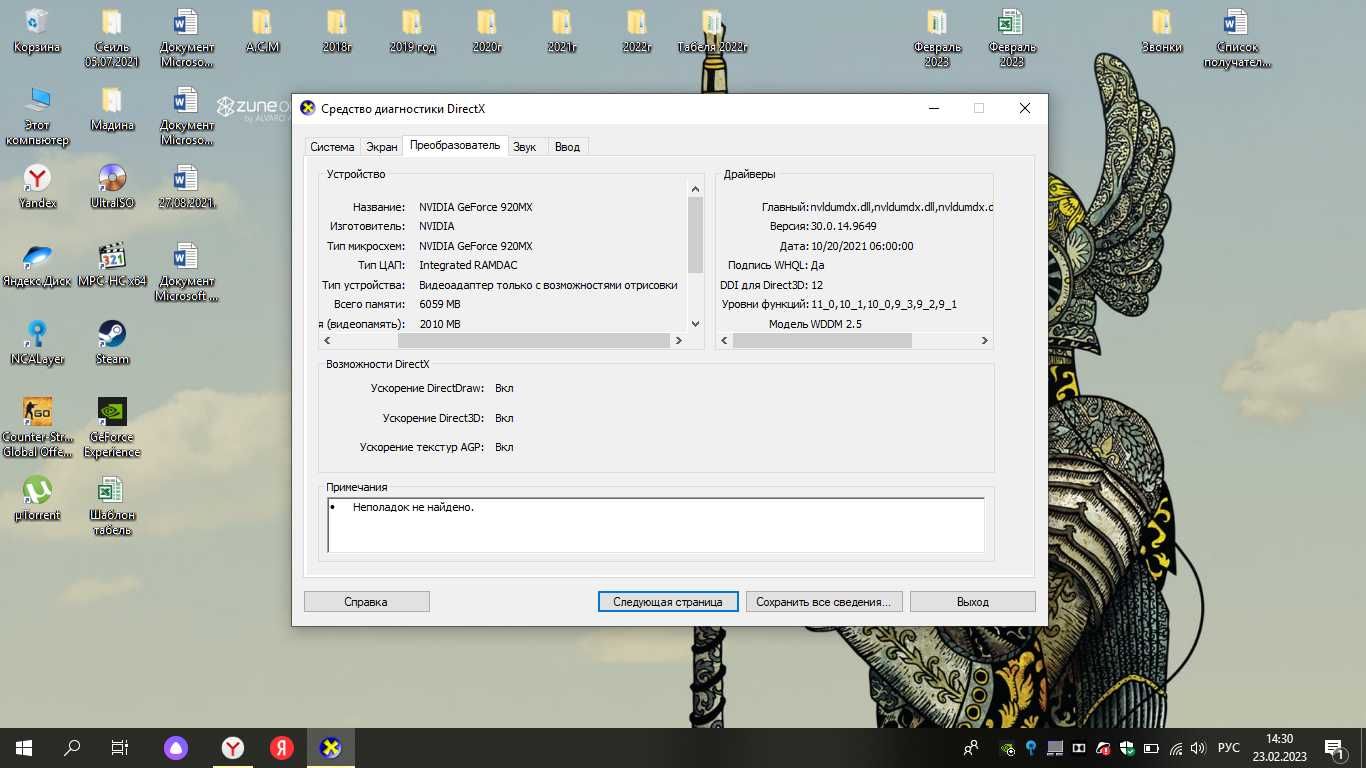
Task: Open Task View on taskbar
Action: tap(120, 748)
